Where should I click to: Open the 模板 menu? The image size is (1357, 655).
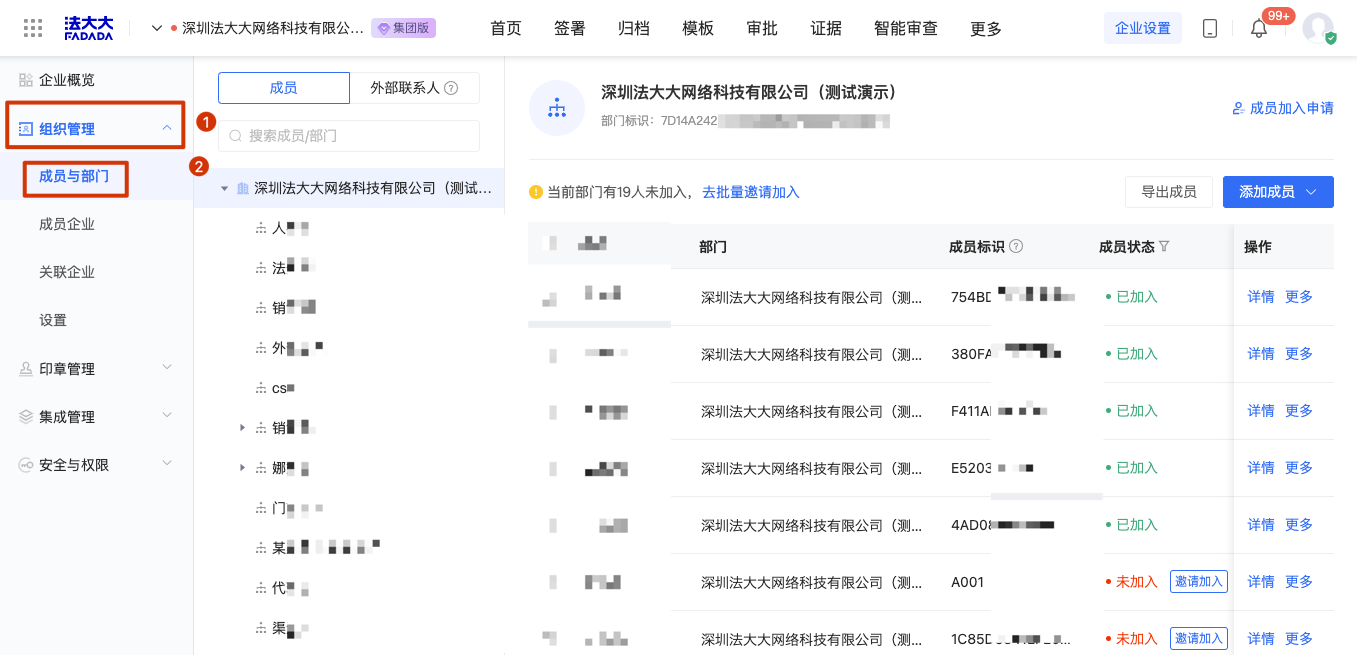pyautogui.click(x=698, y=28)
